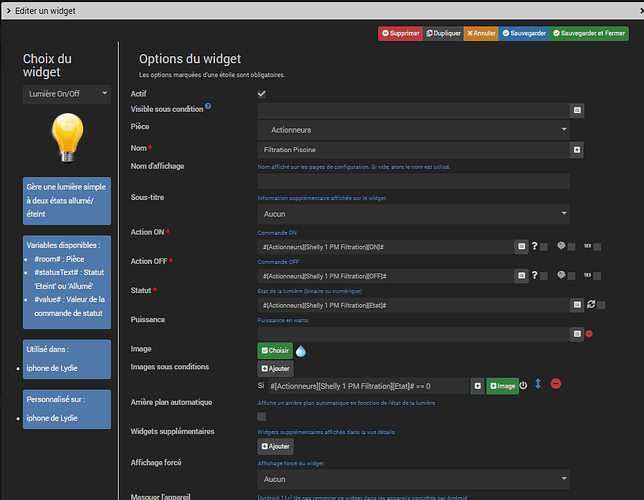Screen dimensions: 644x500
Task: Click the empty Nom d'affichage input field
Action: pyautogui.click(x=414, y=181)
